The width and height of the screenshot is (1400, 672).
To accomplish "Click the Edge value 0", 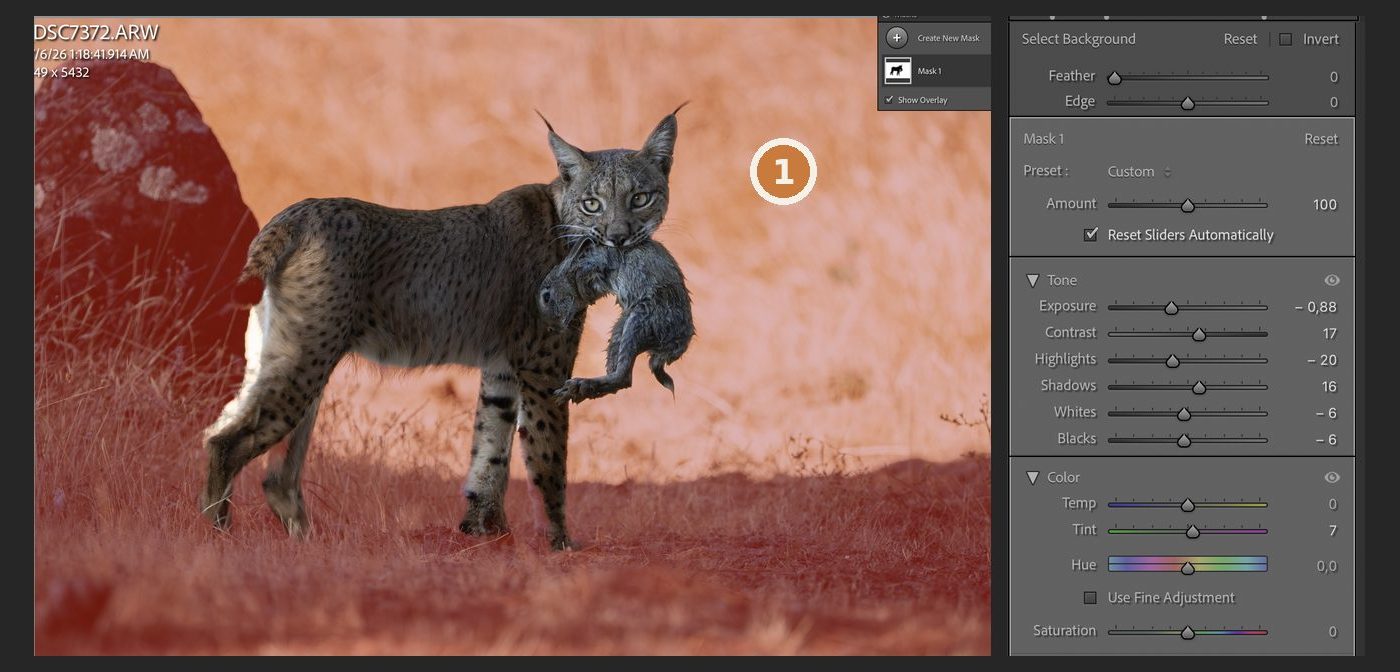I will point(1334,102).
